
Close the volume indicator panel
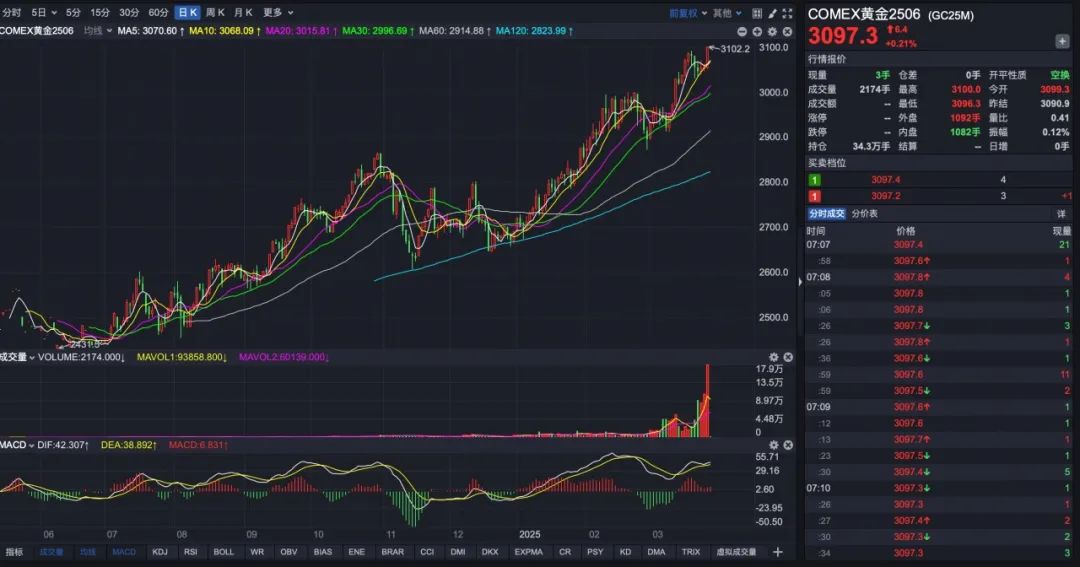click(788, 357)
